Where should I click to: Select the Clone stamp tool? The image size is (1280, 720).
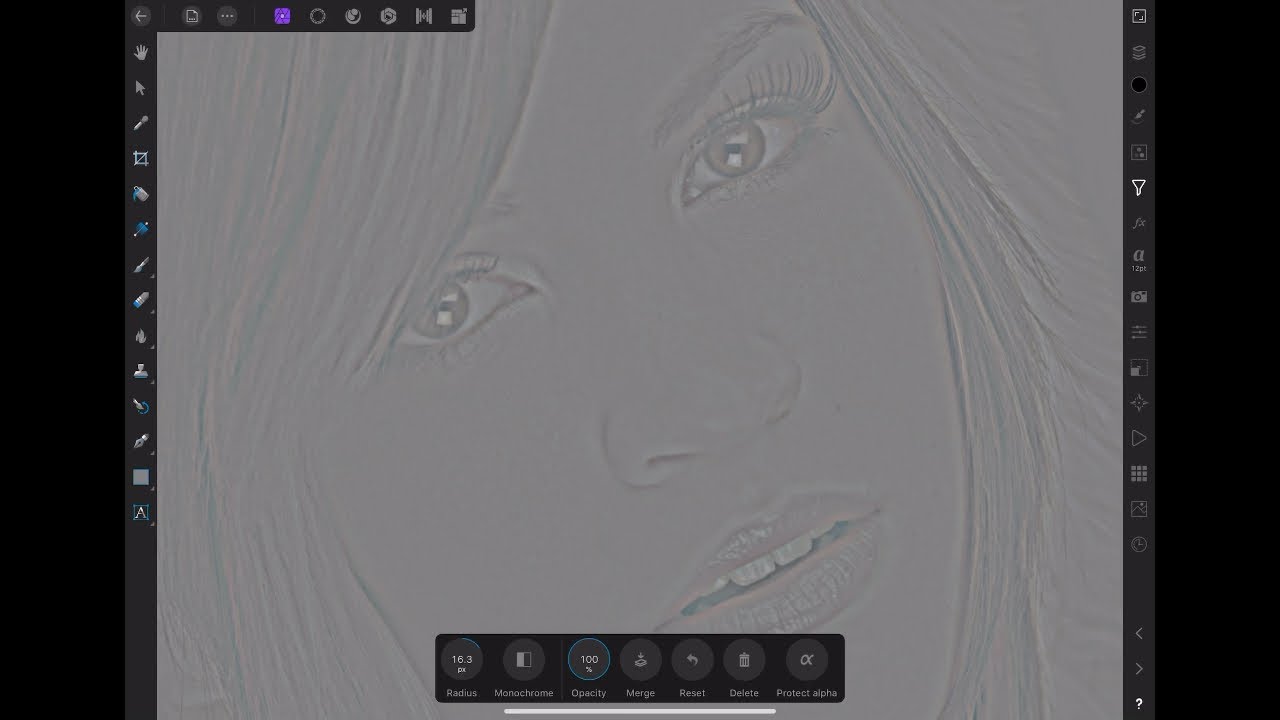(141, 371)
